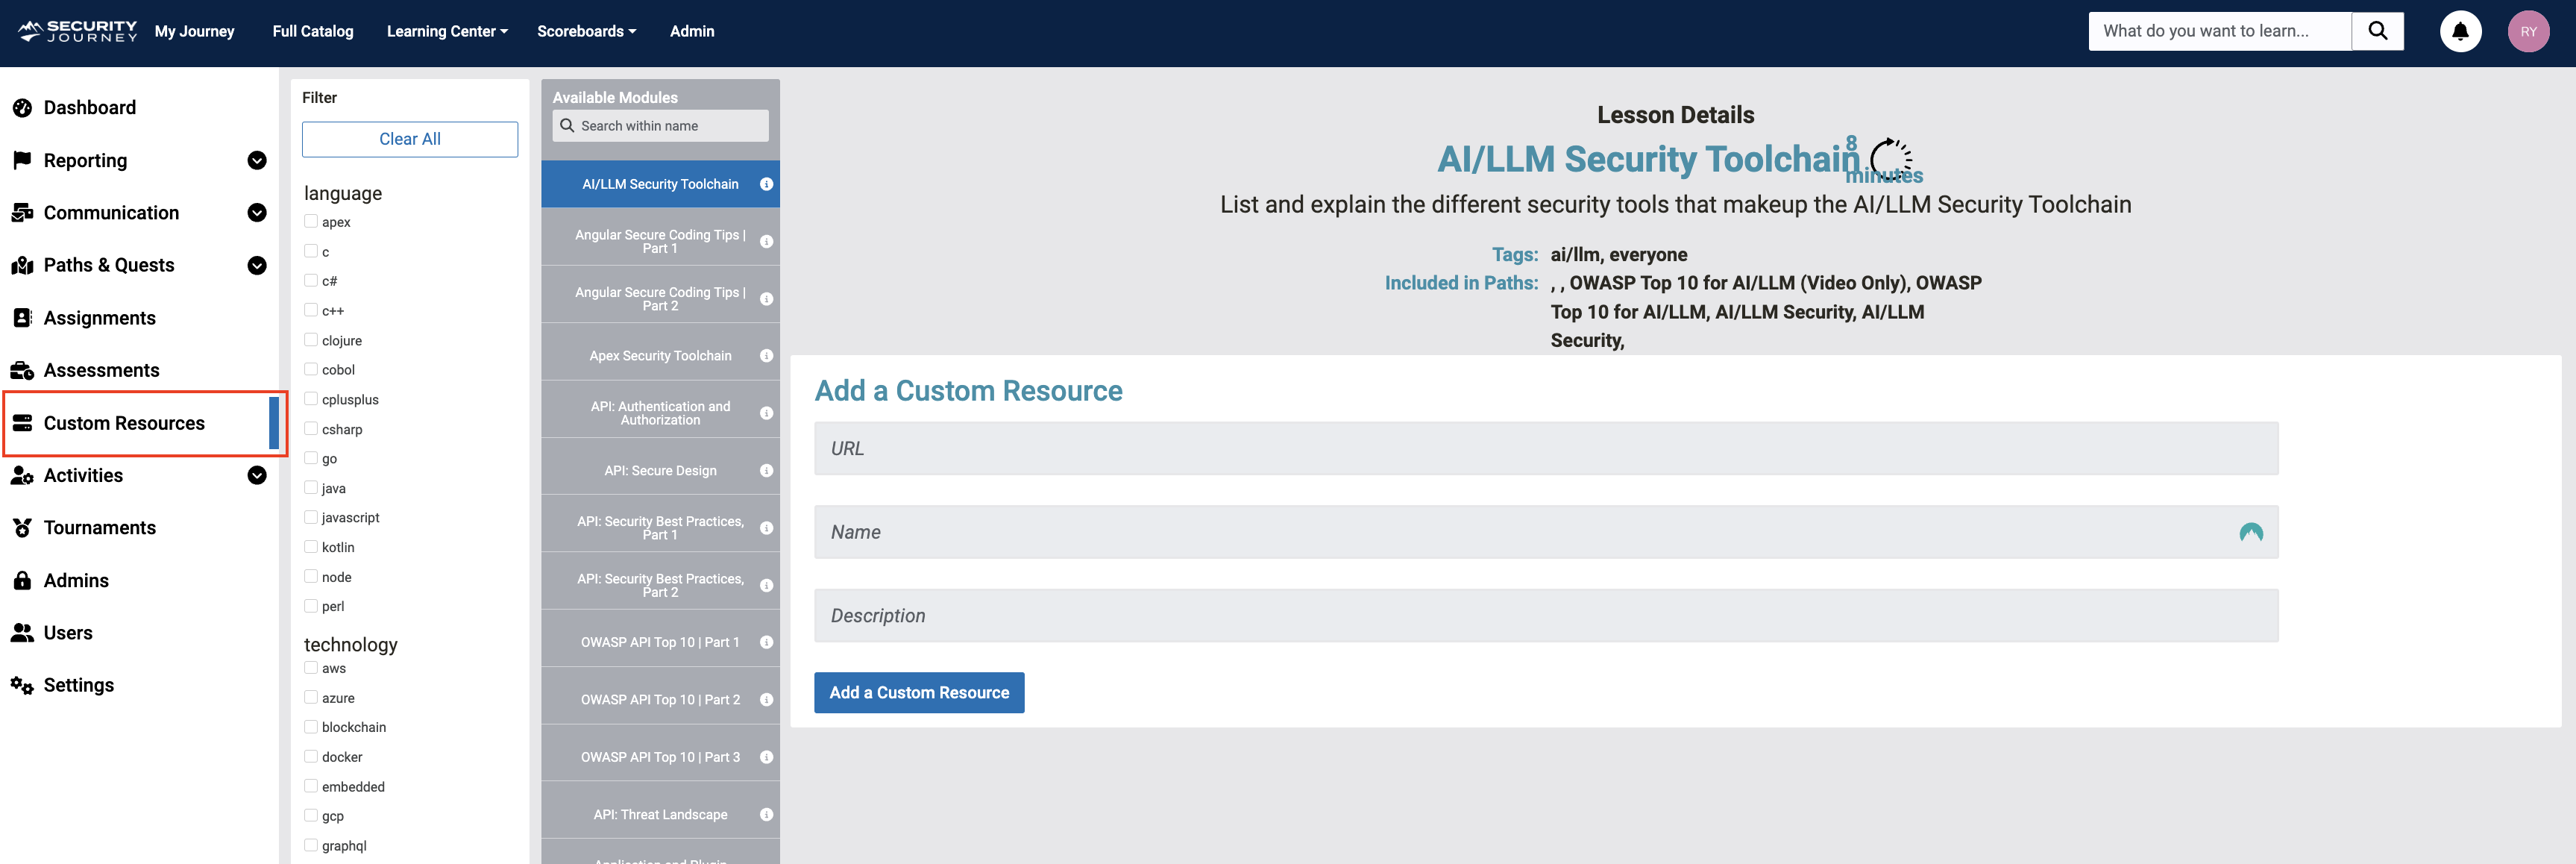Click the Communication sidebar icon
2576x864 pixels.
(22, 213)
